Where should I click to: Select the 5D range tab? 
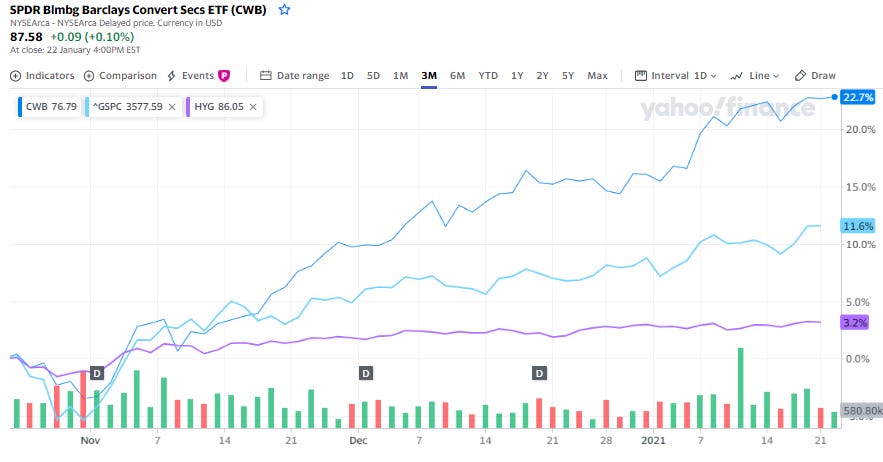[x=373, y=75]
